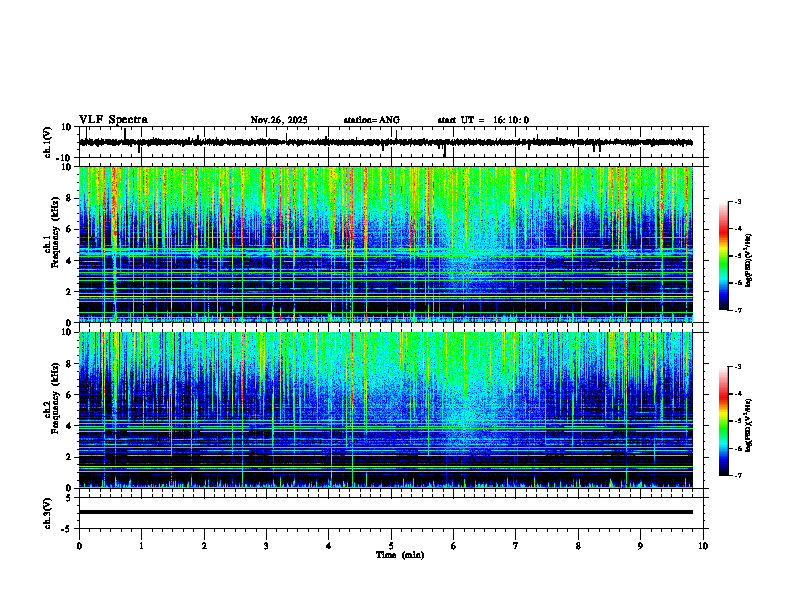The image size is (792, 612).
Task: Click the "8" minute tick on time axis
Action: coord(578,546)
